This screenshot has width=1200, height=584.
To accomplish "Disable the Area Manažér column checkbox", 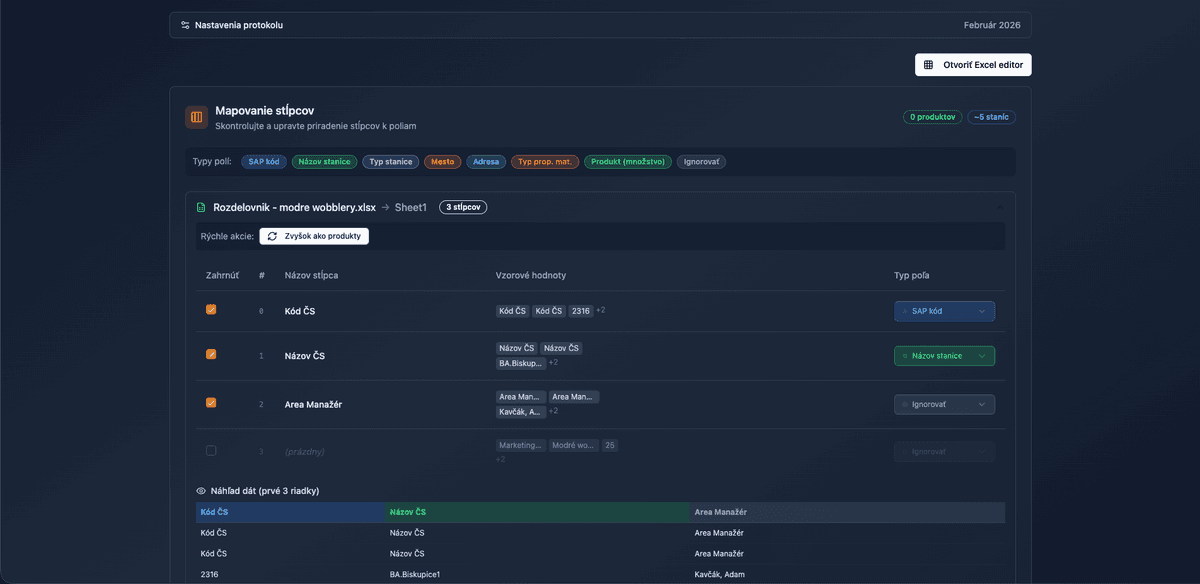I will [x=211, y=403].
